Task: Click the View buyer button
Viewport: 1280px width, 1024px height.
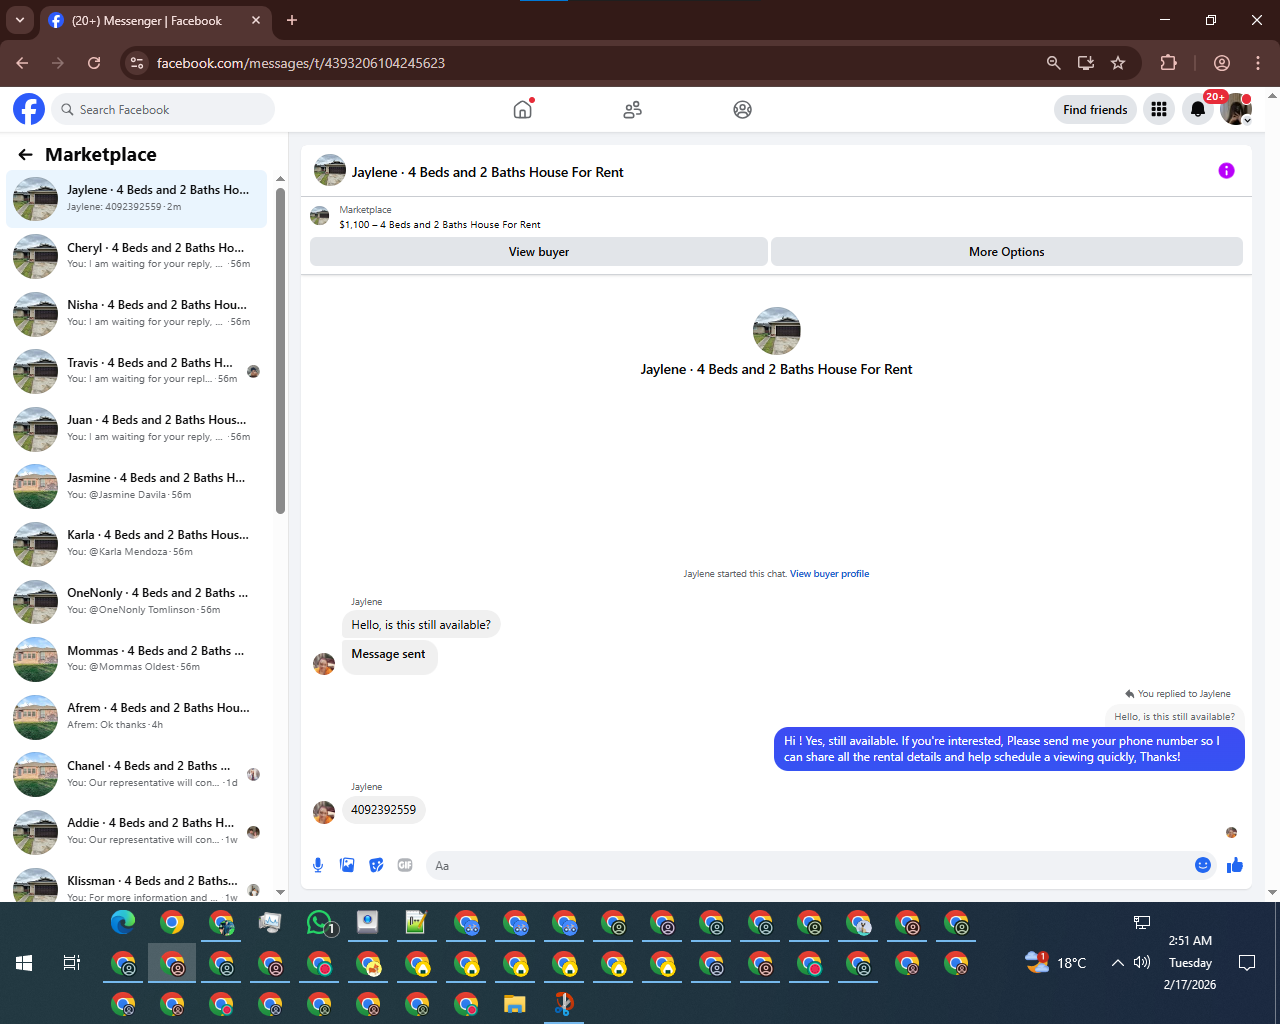Action: click(x=539, y=252)
